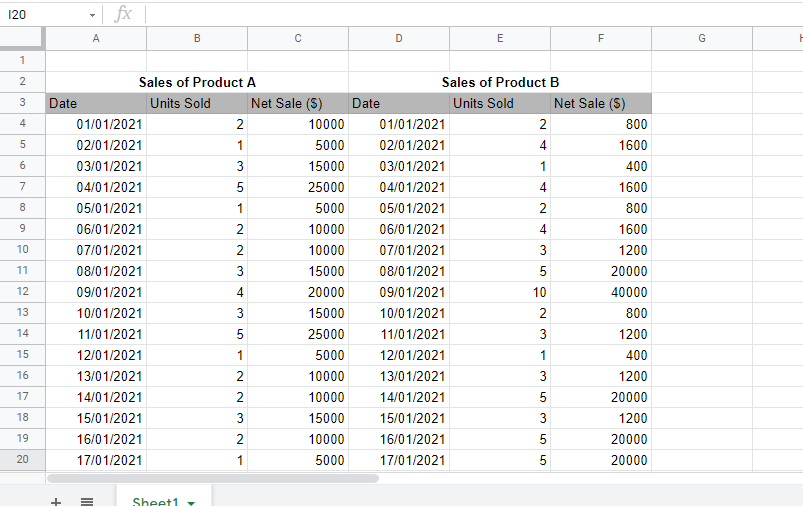803x506 pixels.
Task: Click the 'Sales of Product B' title cell
Action: [x=500, y=82]
